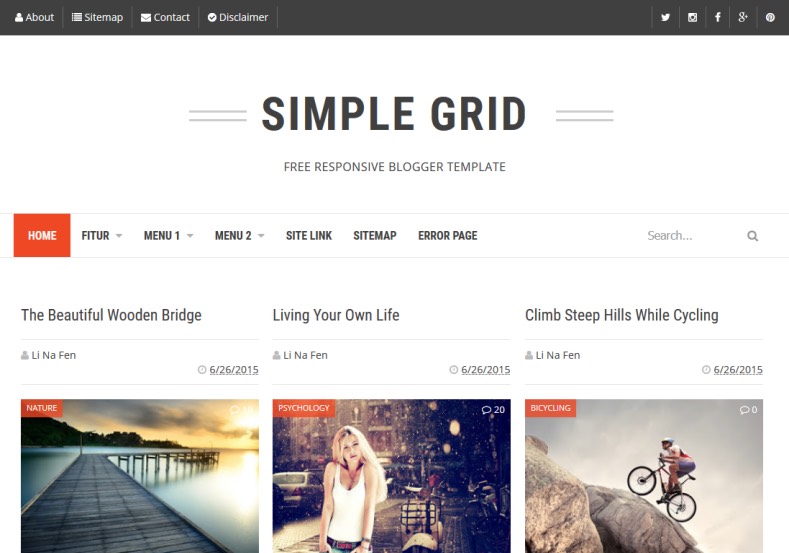Open the Instagram social icon
This screenshot has height=553, width=789.
[692, 17]
